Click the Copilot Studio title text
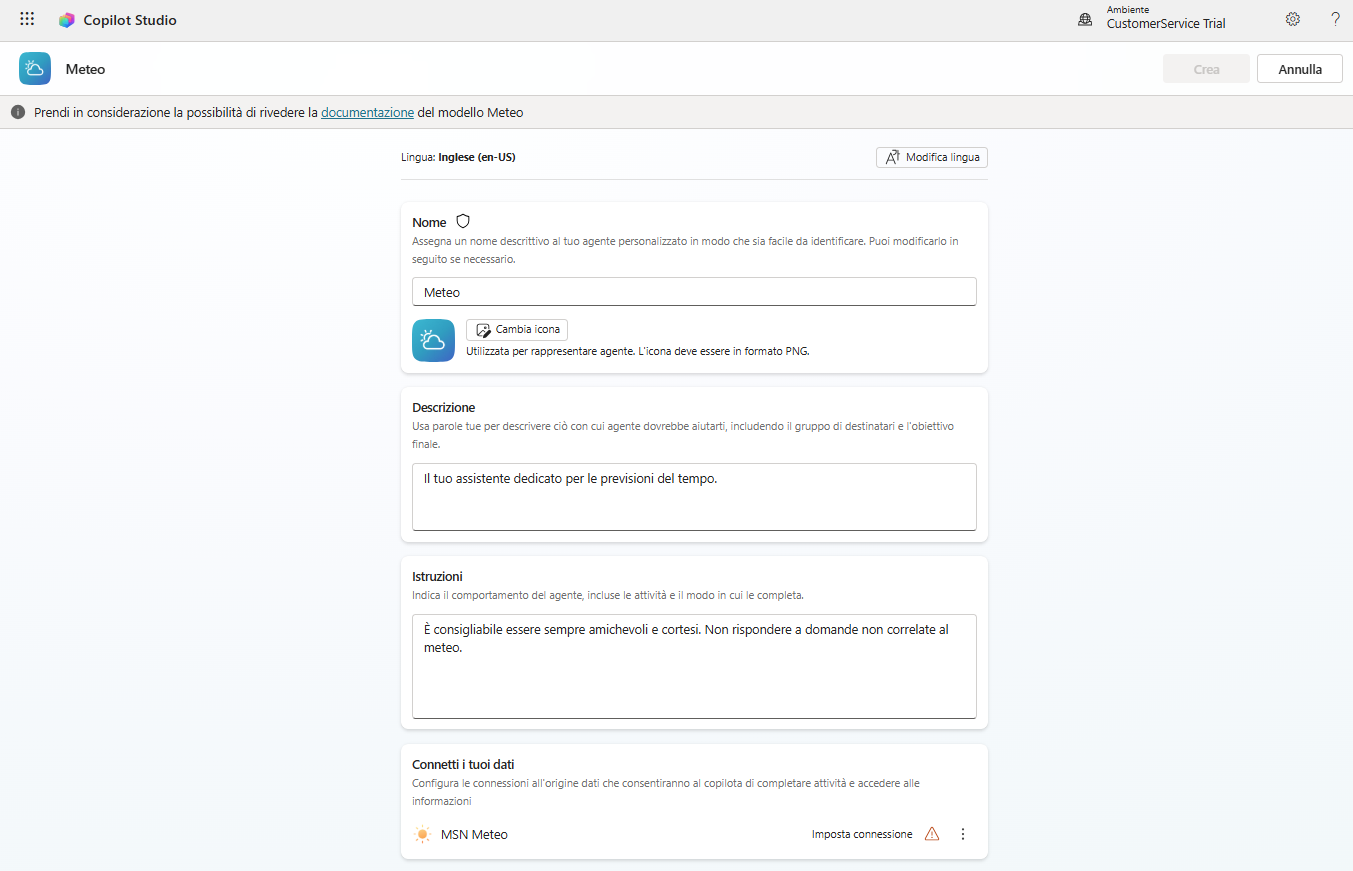 (130, 20)
